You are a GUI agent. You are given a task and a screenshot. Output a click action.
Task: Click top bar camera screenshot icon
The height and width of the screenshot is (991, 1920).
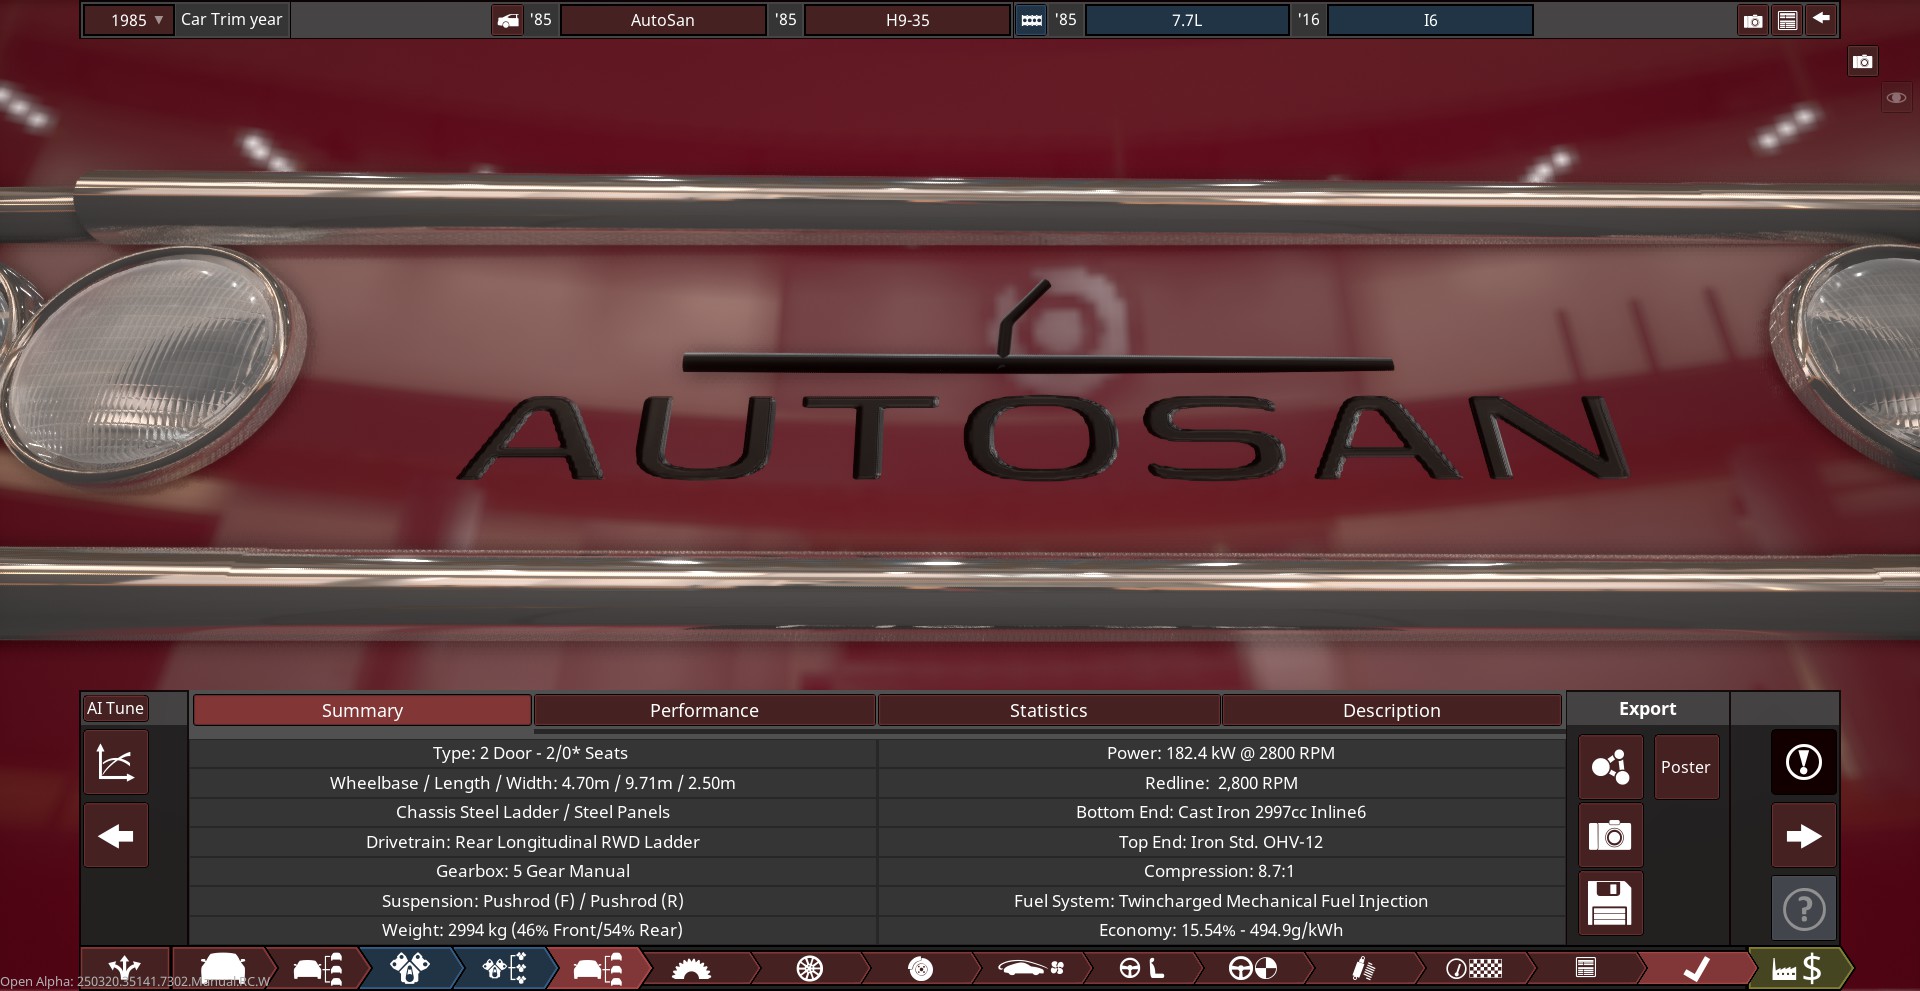click(x=1753, y=20)
